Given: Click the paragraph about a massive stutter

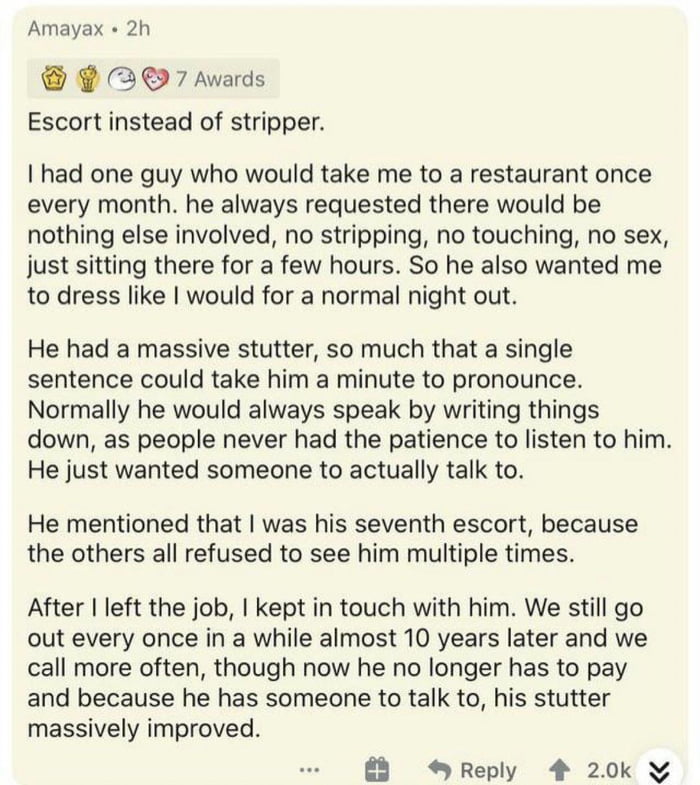Looking at the screenshot, I should click(349, 410).
